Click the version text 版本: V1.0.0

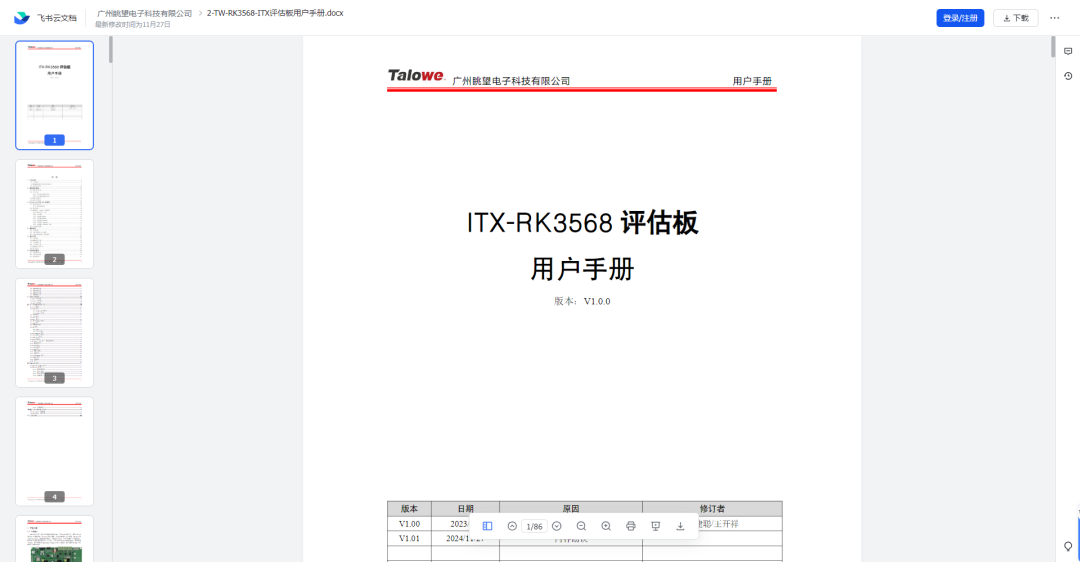pos(582,301)
